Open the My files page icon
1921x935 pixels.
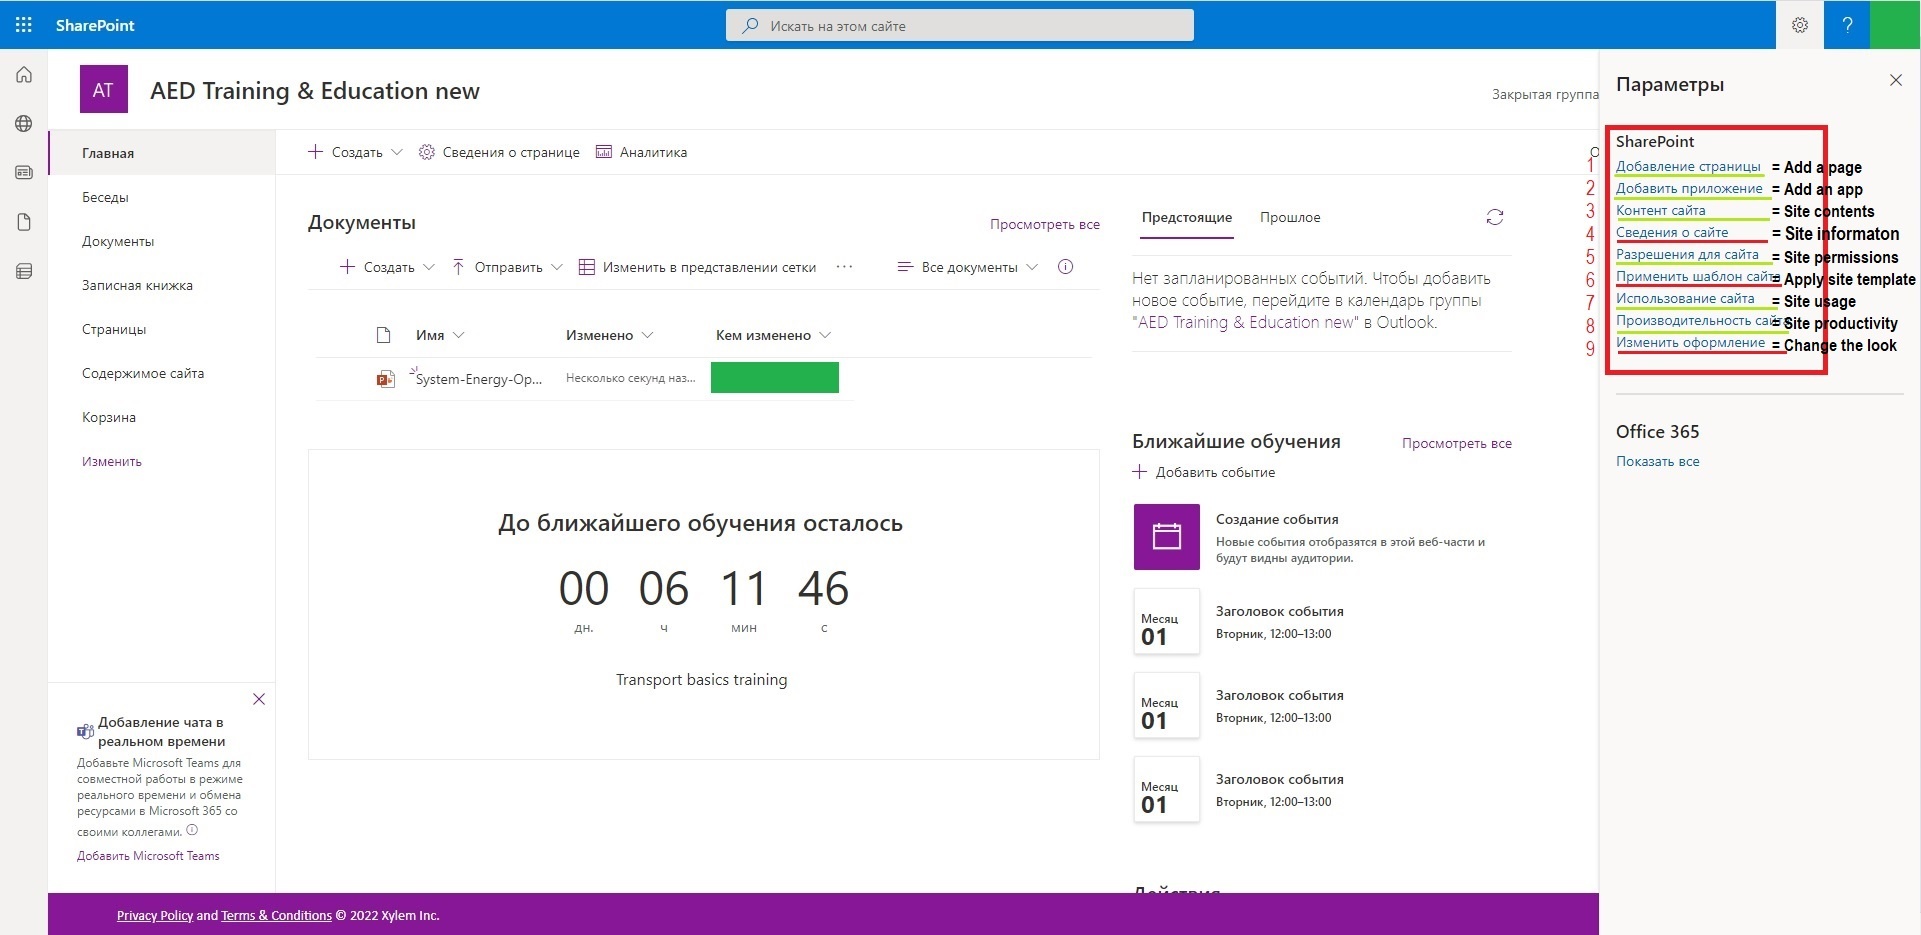click(x=24, y=222)
